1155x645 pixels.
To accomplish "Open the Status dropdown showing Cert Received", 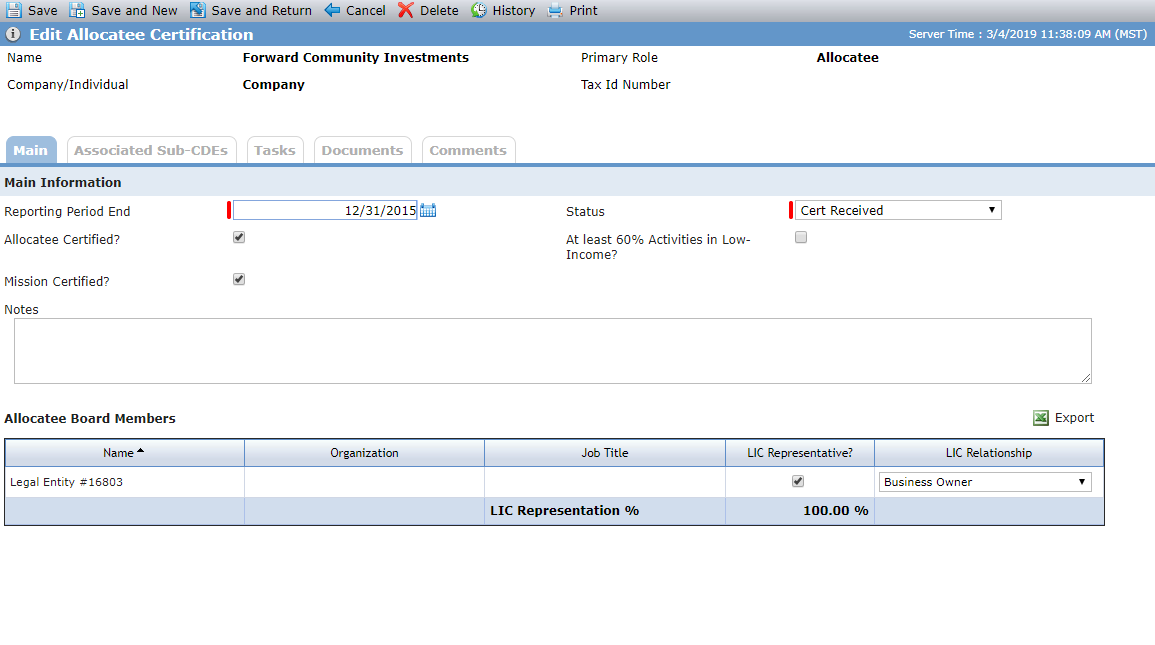I will click(x=898, y=210).
